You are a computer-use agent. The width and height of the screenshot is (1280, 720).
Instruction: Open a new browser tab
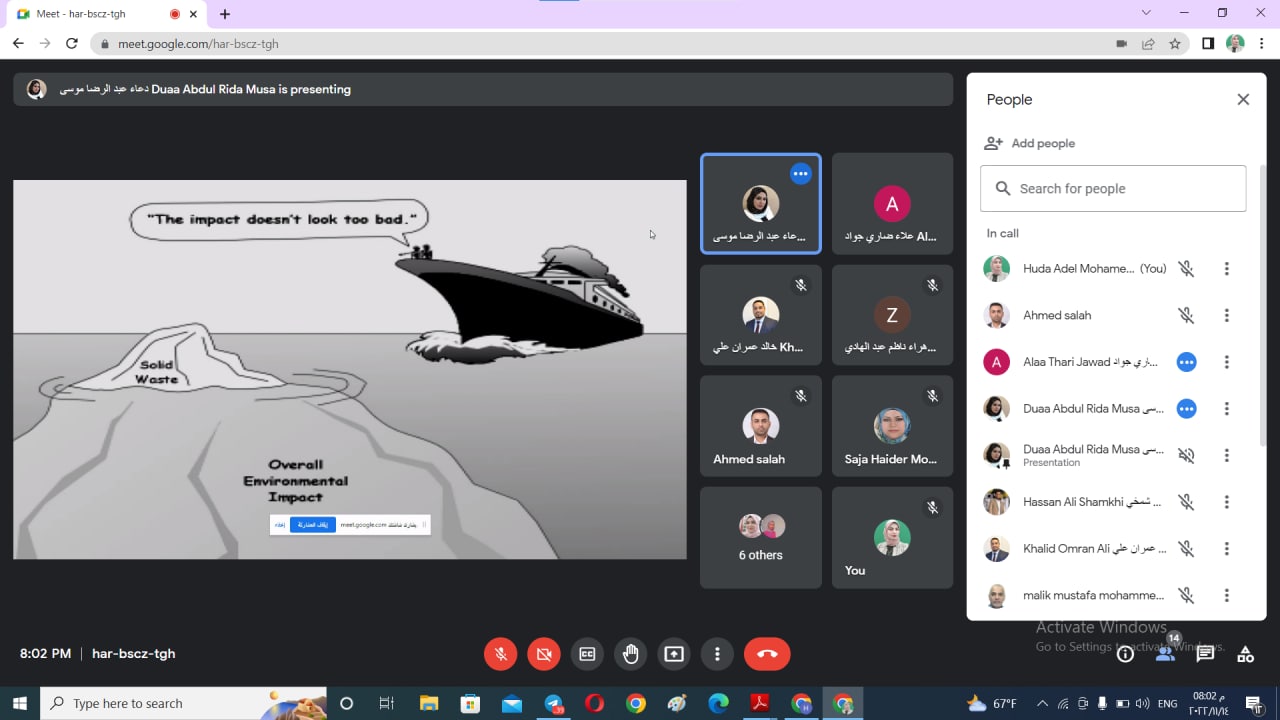(x=225, y=14)
